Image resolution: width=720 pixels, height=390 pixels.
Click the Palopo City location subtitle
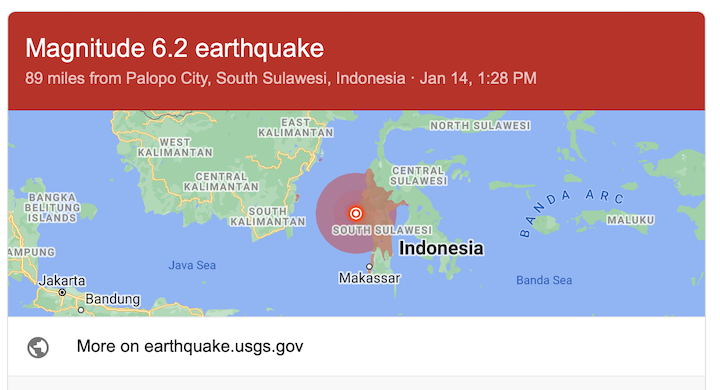pyautogui.click(x=281, y=78)
